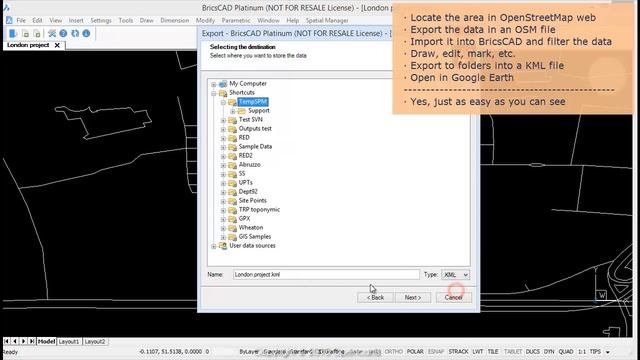Expand the User data sources node

[x=213, y=246]
